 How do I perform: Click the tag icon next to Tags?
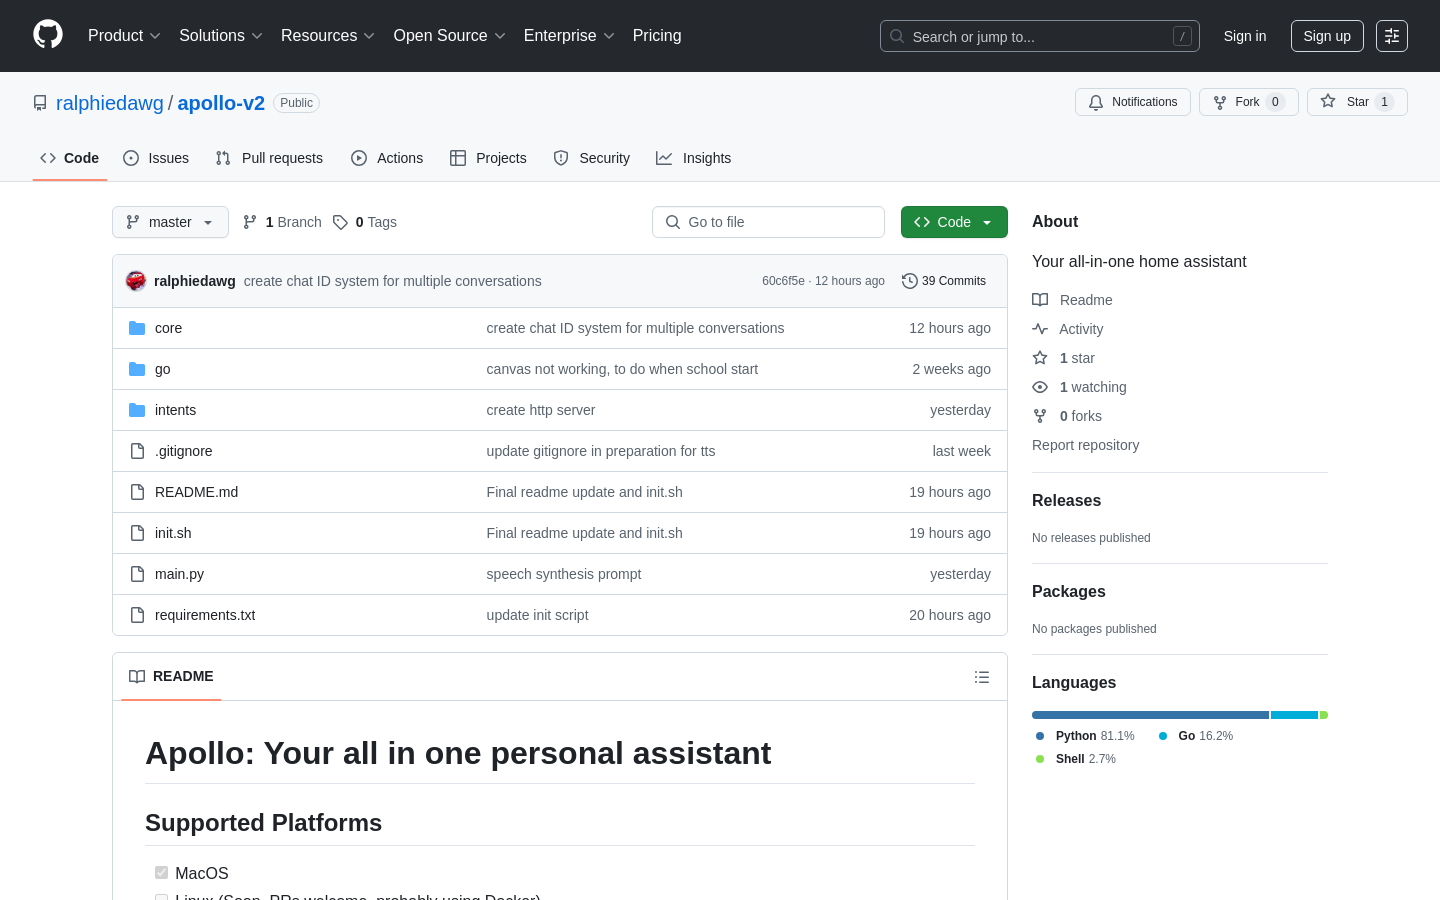[340, 222]
